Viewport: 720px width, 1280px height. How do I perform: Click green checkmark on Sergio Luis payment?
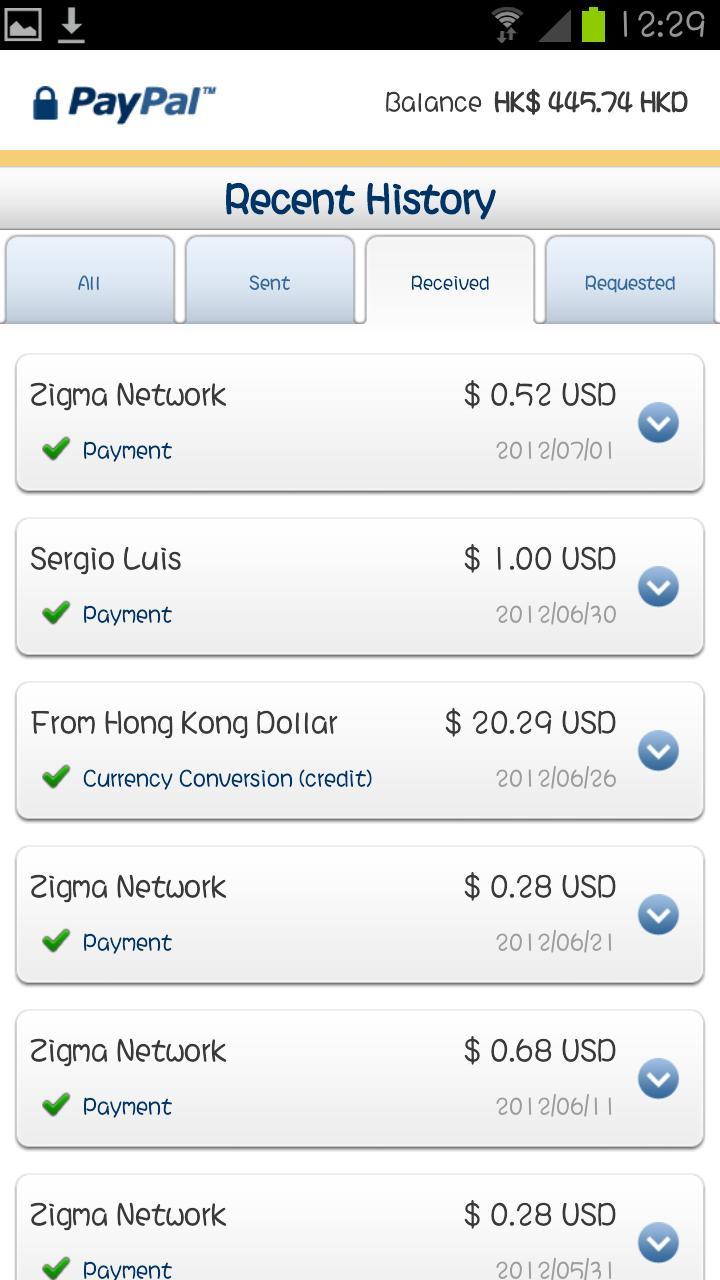pyautogui.click(x=56, y=612)
